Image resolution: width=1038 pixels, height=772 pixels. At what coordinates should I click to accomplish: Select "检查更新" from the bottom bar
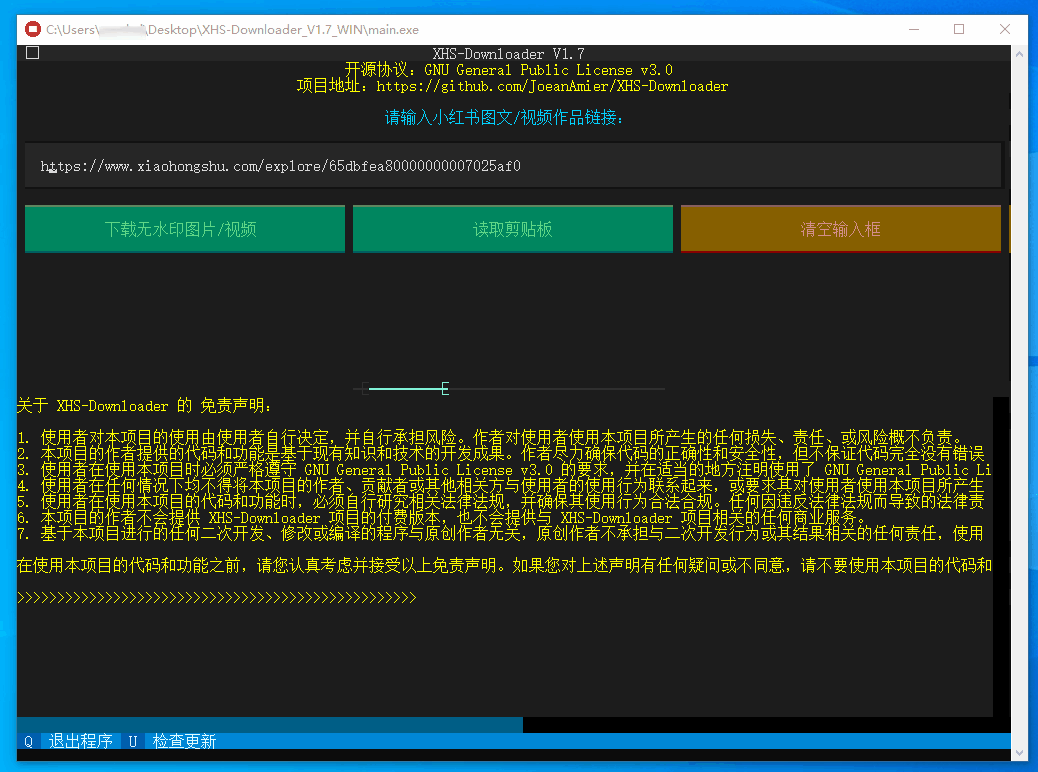pyautogui.click(x=185, y=741)
